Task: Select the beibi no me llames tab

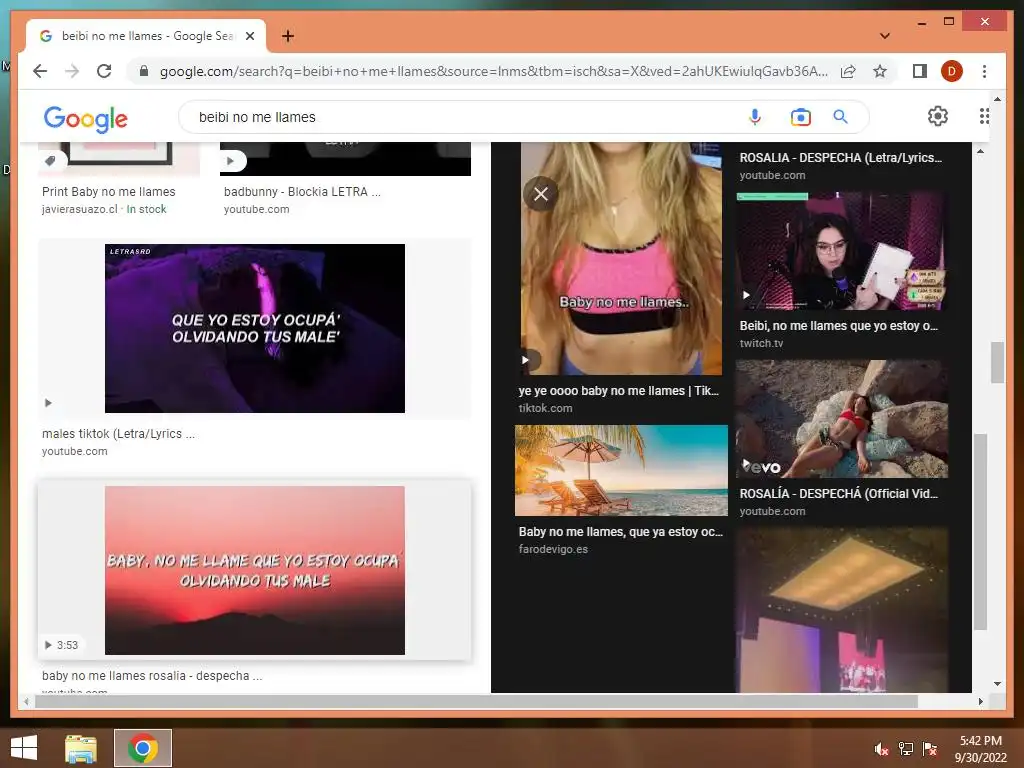Action: point(147,36)
